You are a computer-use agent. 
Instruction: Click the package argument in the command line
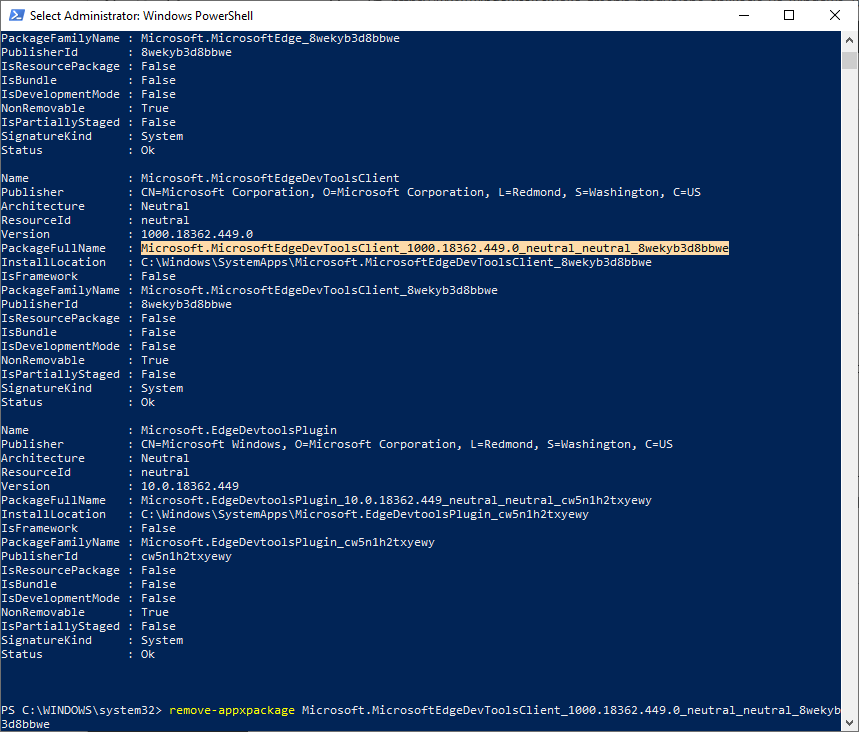click(x=570, y=710)
